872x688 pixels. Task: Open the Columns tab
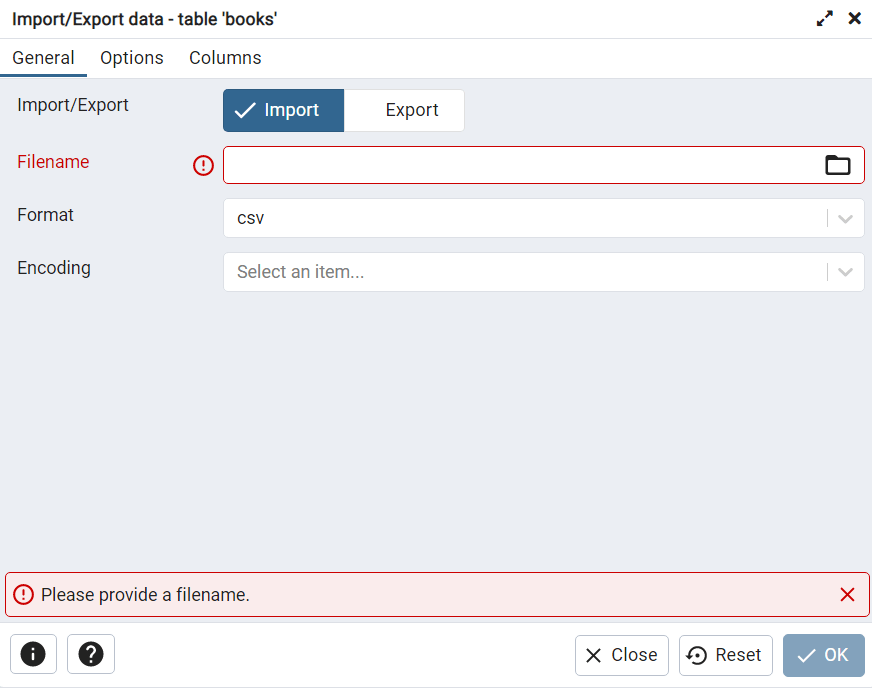[x=225, y=58]
